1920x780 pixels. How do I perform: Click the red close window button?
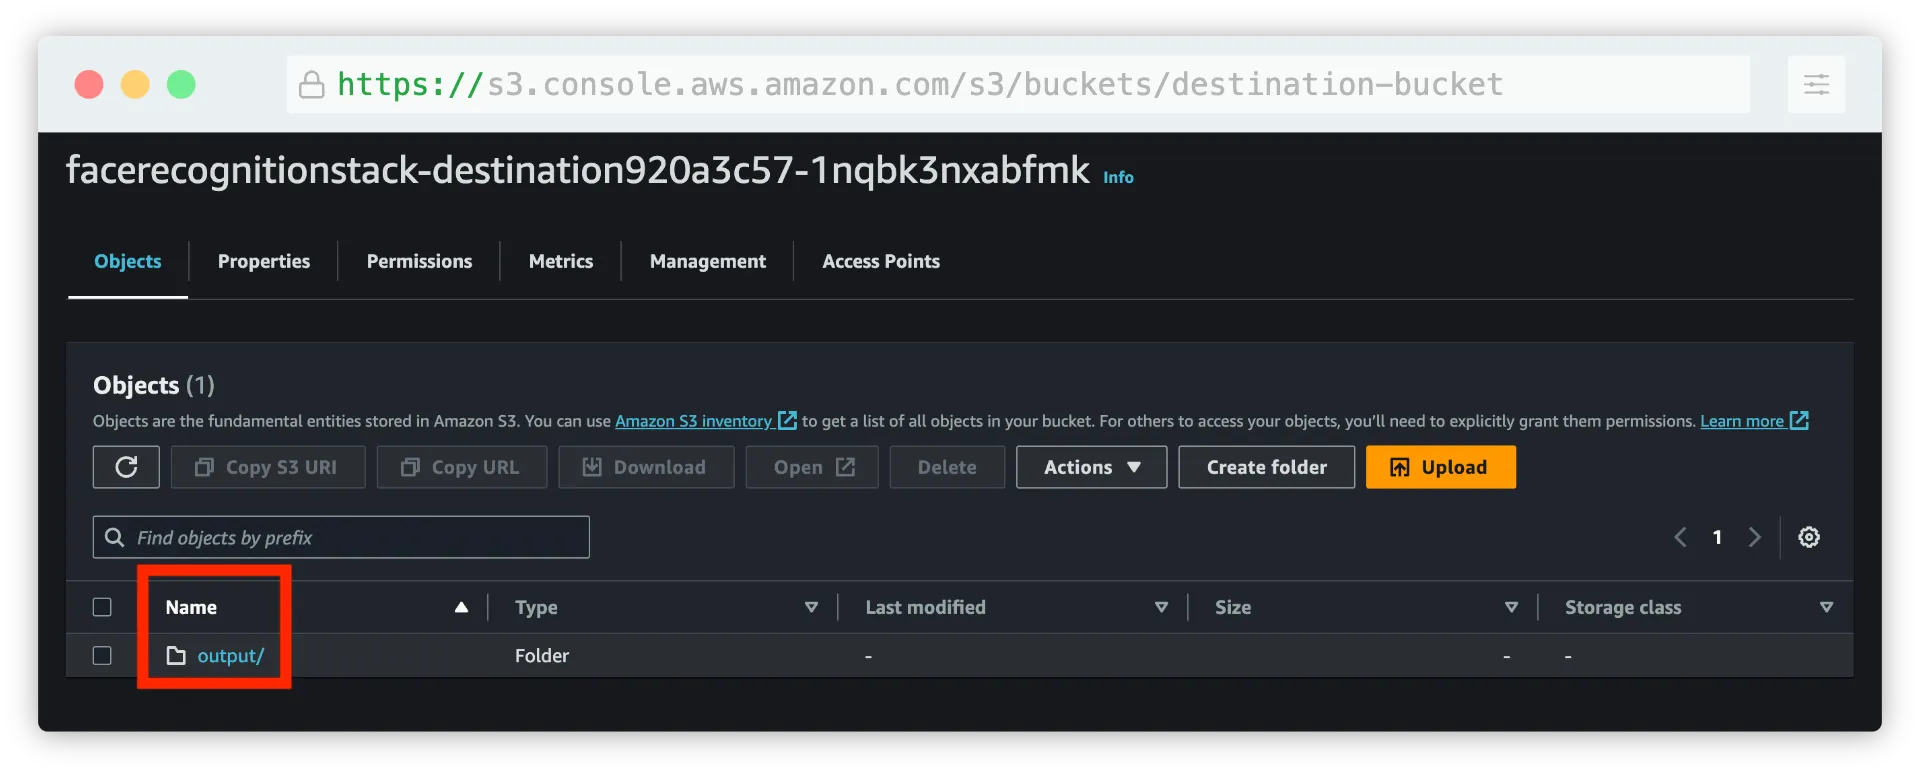89,84
